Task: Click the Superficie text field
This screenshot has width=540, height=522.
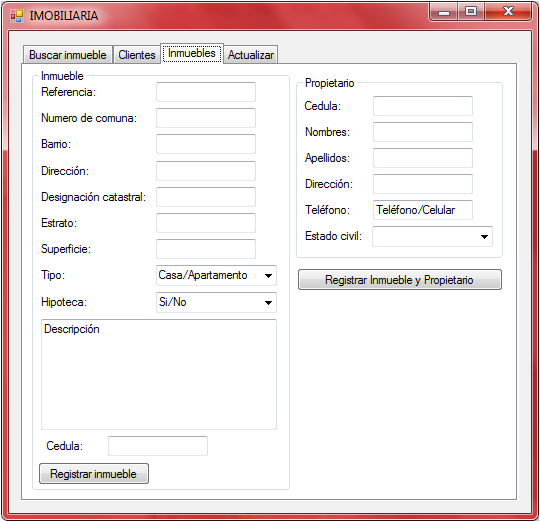Action: click(206, 249)
